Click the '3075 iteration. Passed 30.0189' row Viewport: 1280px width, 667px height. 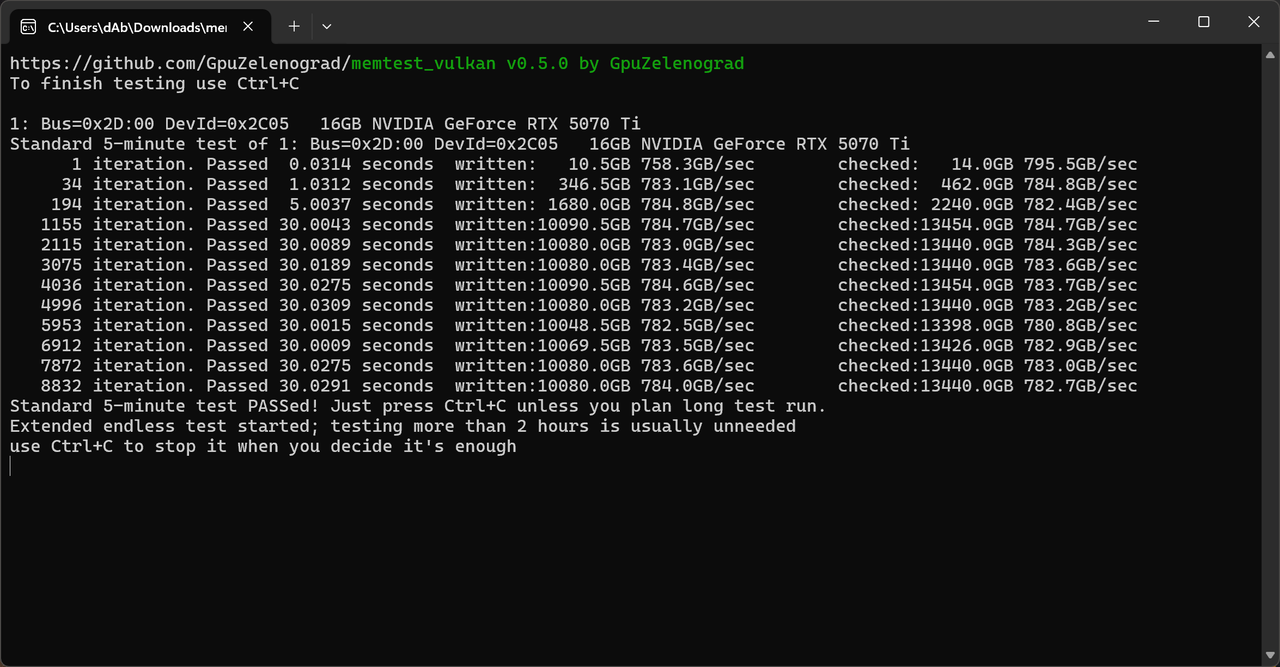574,265
